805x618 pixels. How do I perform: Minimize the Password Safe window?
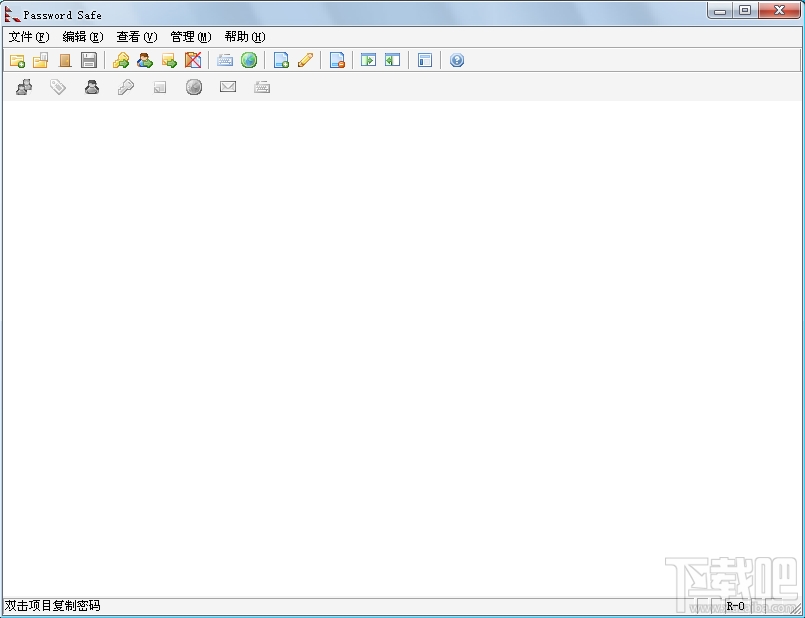[x=720, y=11]
